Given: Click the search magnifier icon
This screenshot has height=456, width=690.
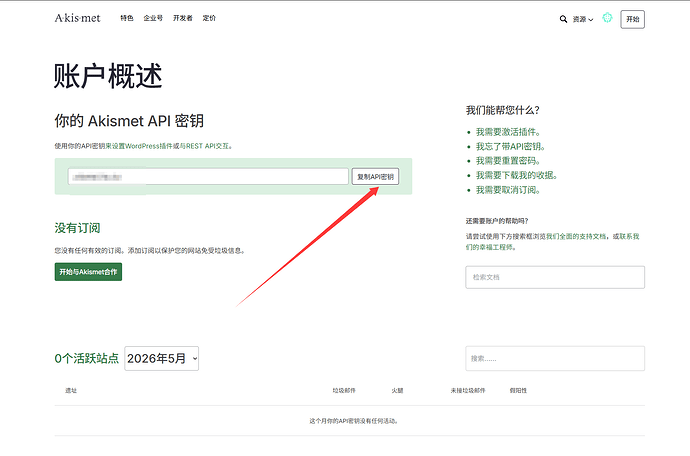Looking at the screenshot, I should [563, 19].
